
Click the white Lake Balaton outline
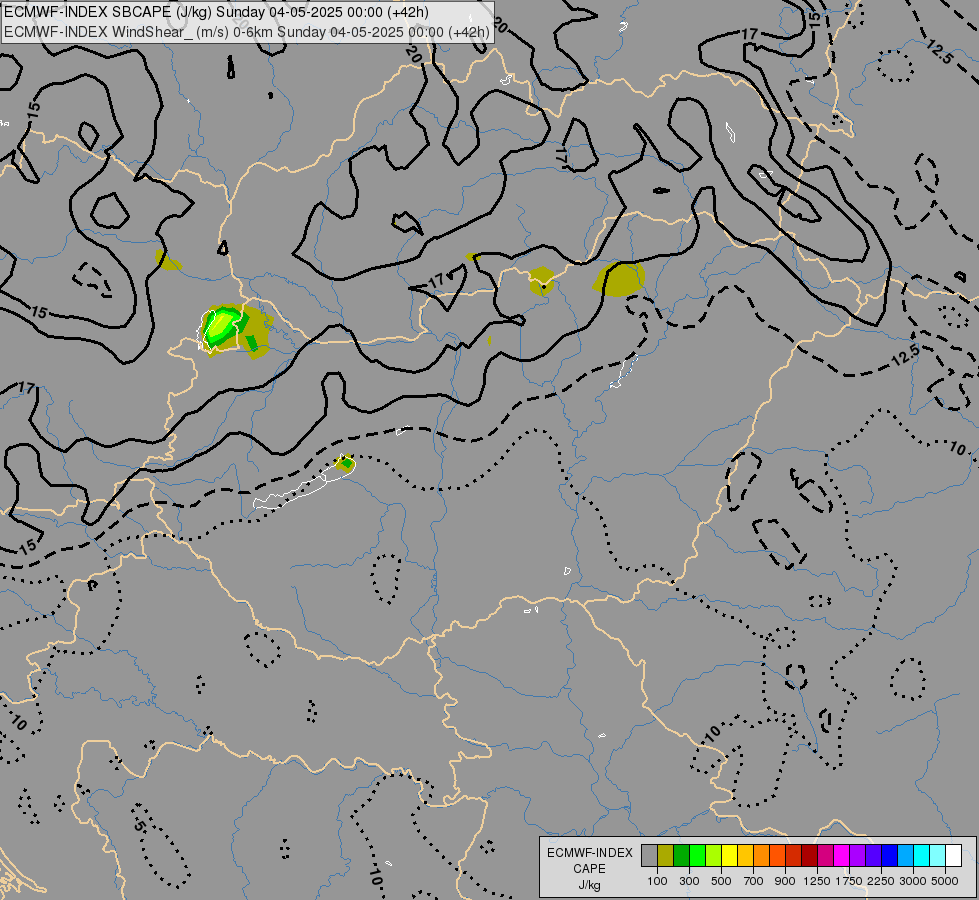pyautogui.click(x=304, y=483)
